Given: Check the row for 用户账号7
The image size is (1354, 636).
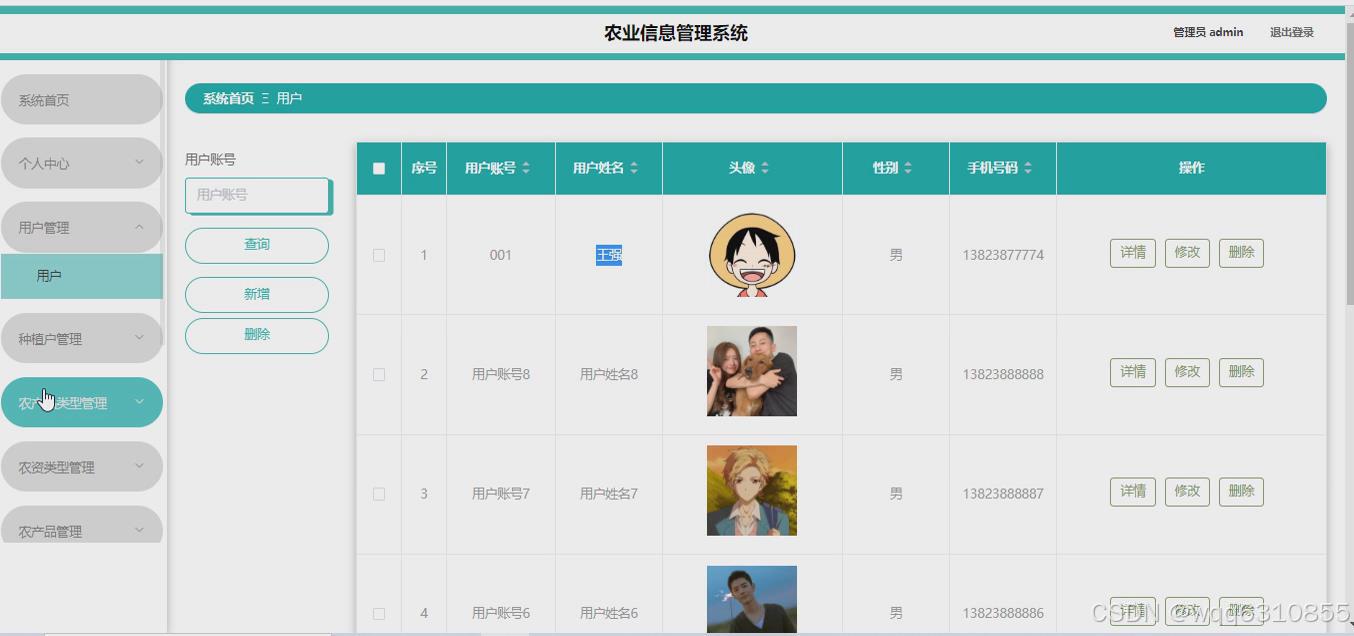Looking at the screenshot, I should click(x=379, y=494).
